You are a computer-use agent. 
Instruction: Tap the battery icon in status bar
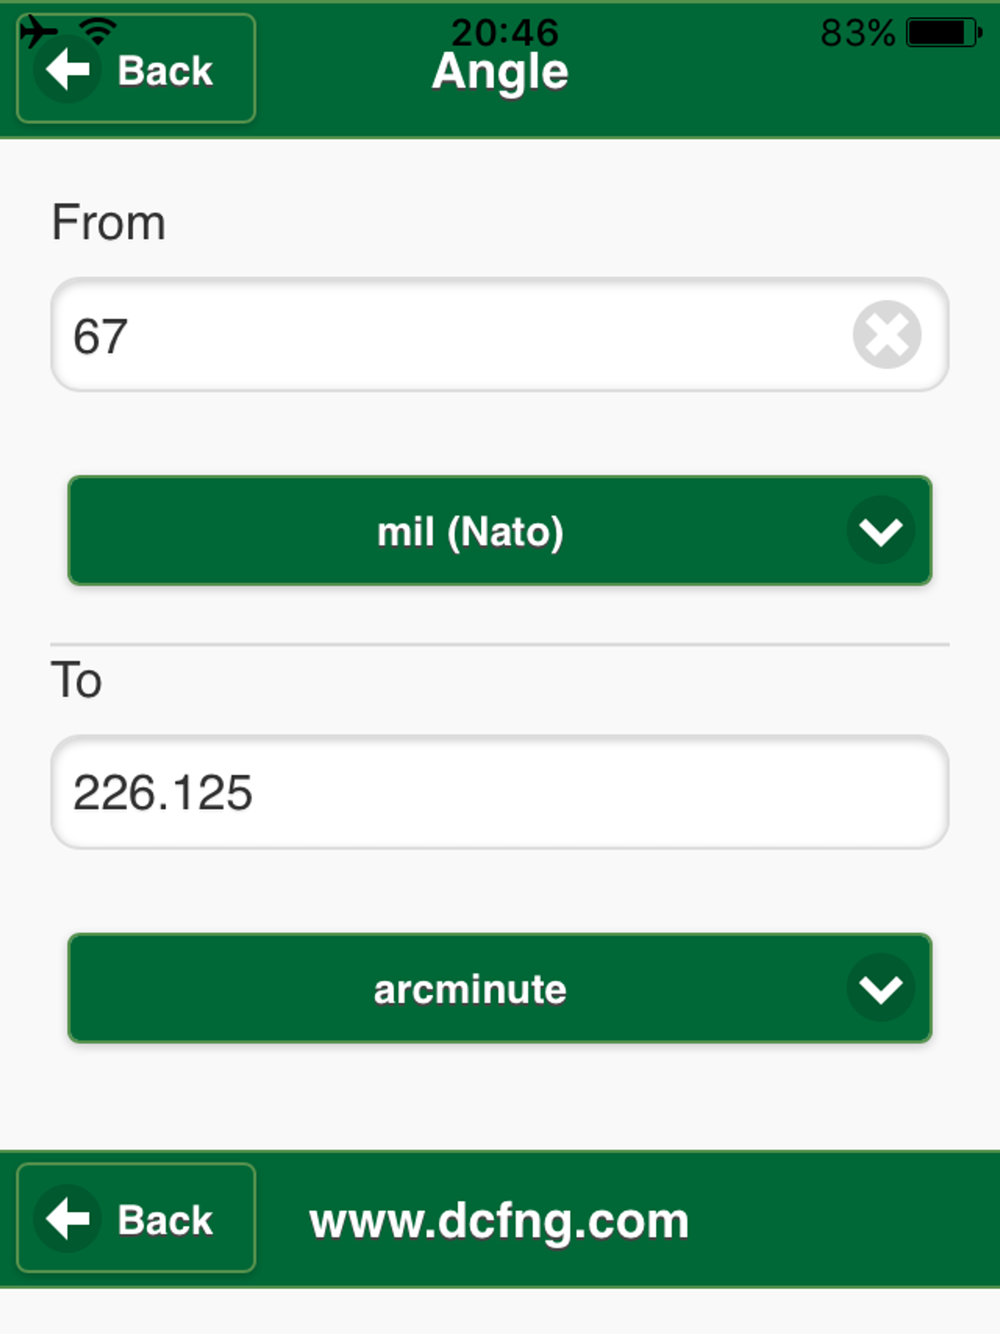944,33
